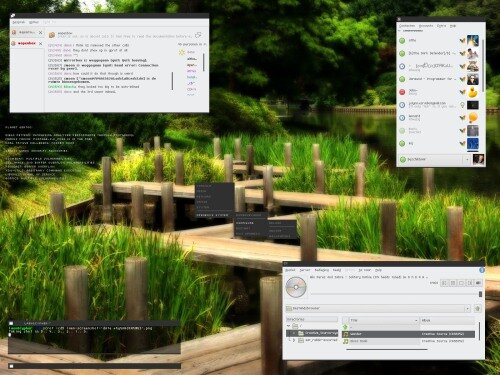Click the song seek bar in music player
This screenshot has width=500, height=375.
397,294
